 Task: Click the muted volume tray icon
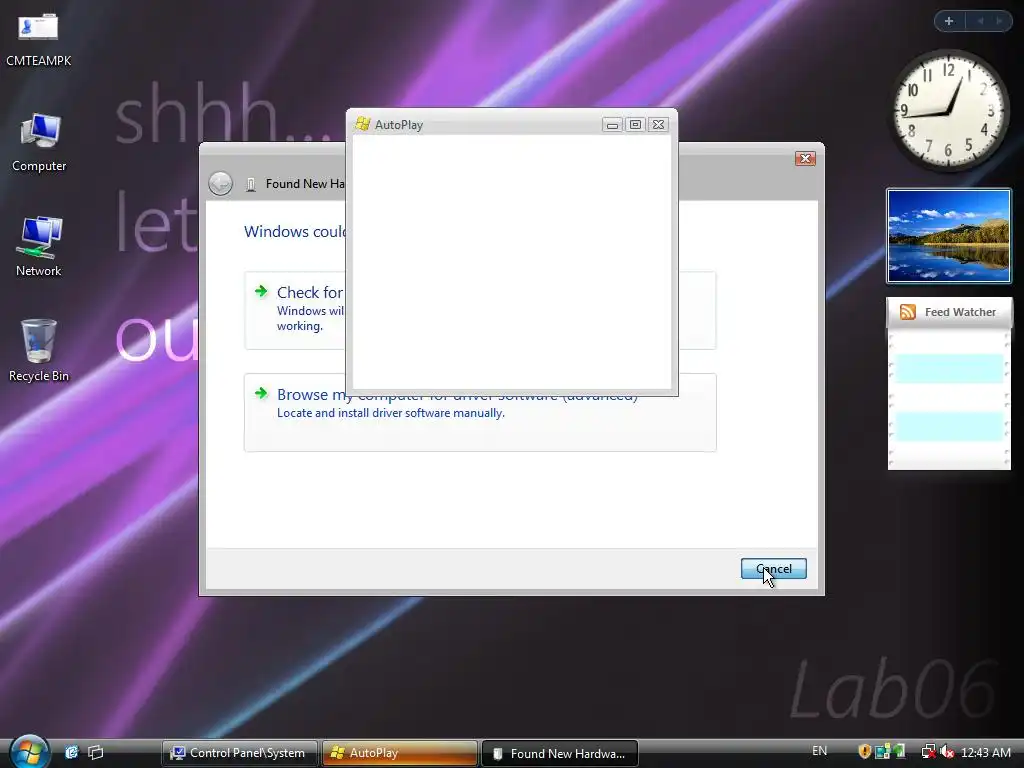pyautogui.click(x=947, y=752)
